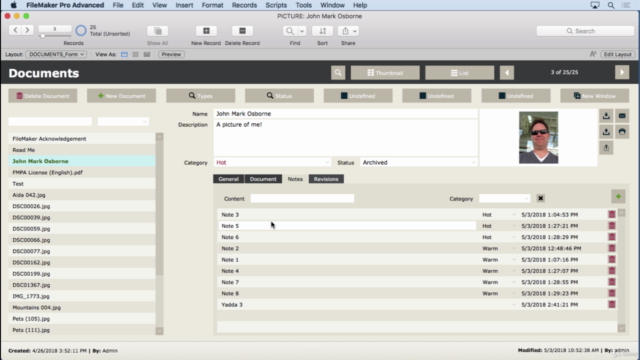
Task: Click the New Window button
Action: pos(594,96)
